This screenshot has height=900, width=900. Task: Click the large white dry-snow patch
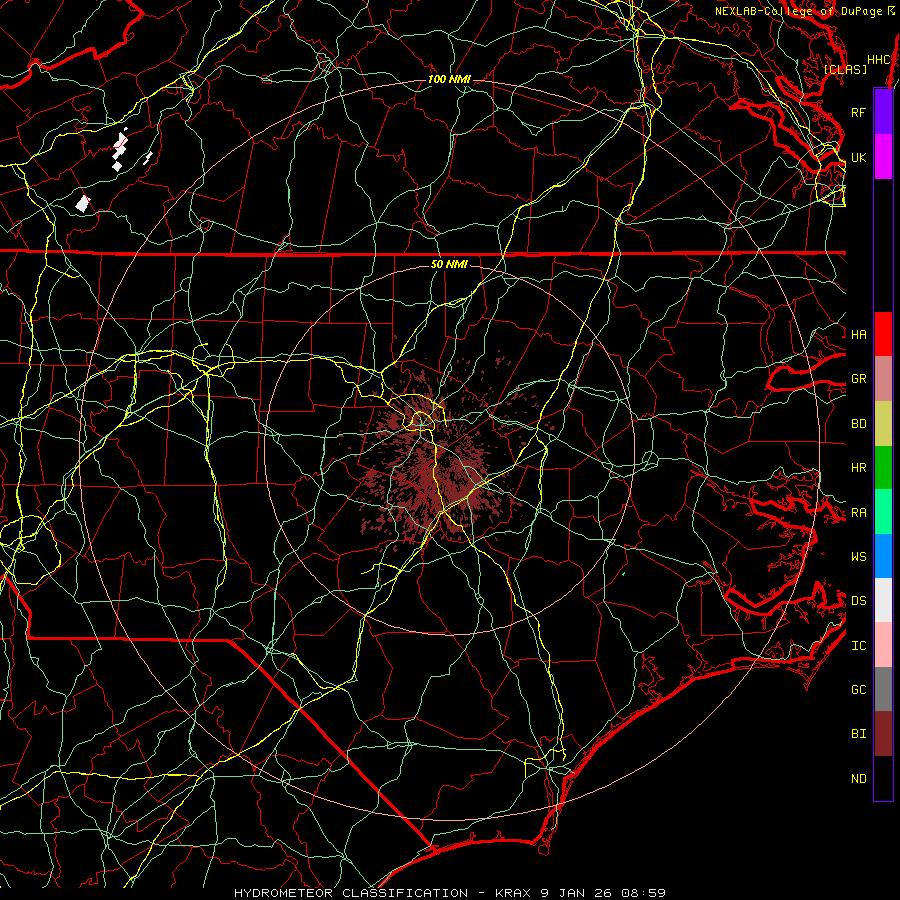83,204
